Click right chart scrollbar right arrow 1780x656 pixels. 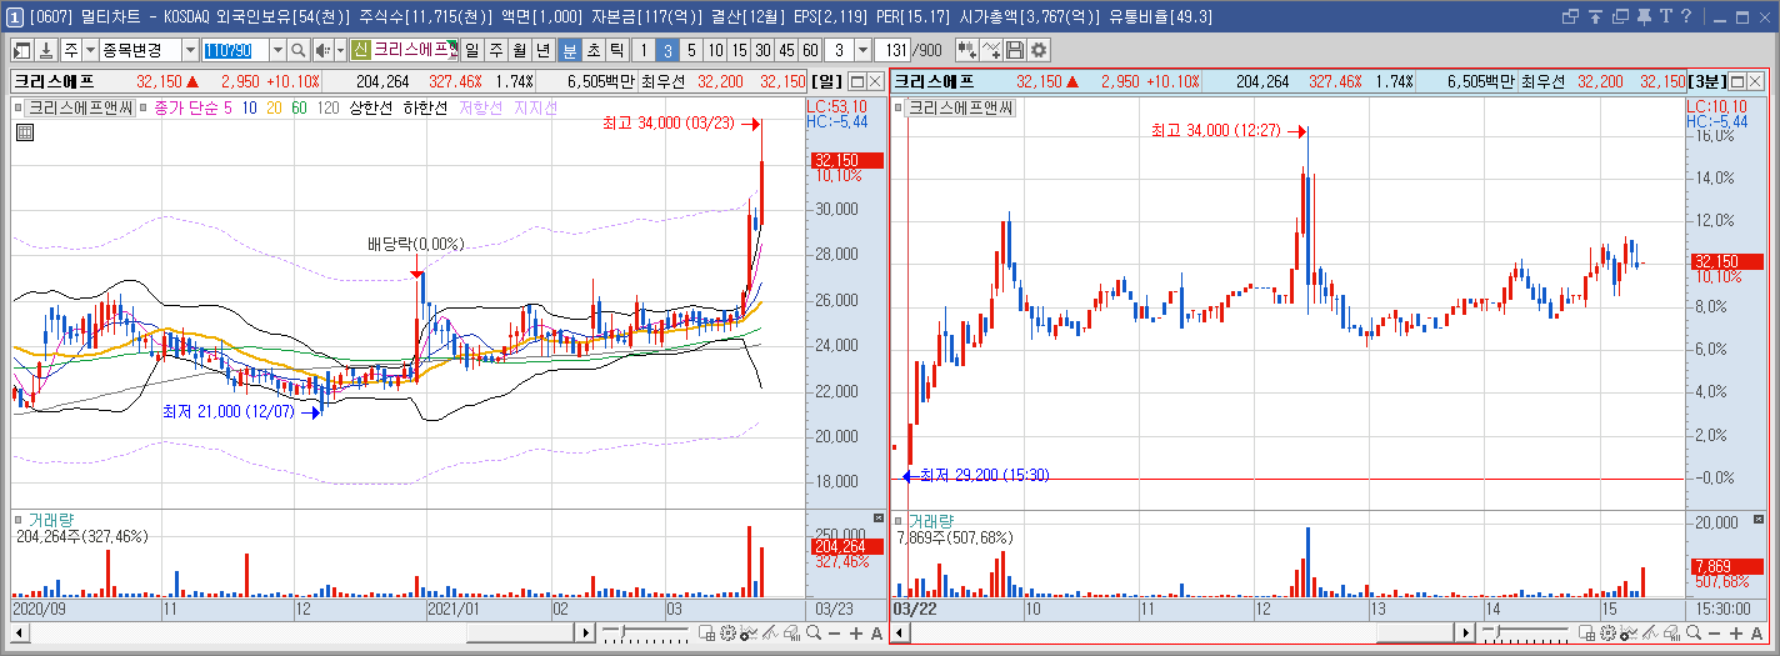tap(1465, 633)
